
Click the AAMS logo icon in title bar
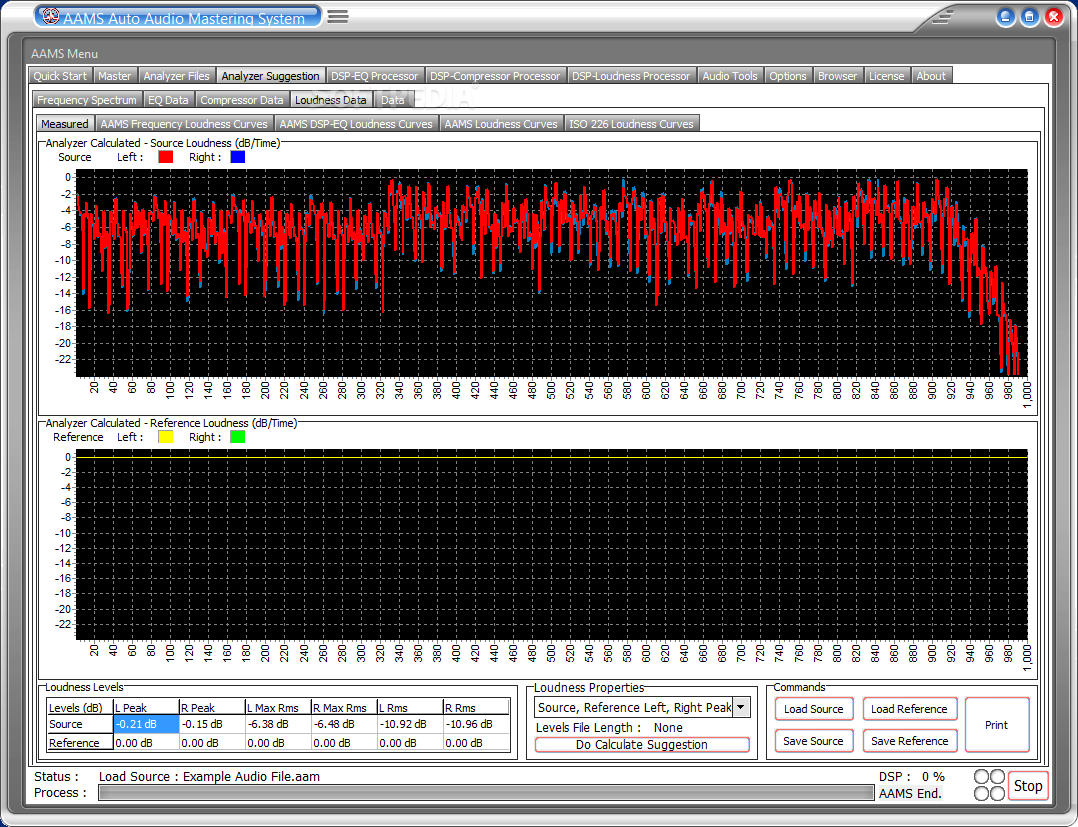click(51, 16)
